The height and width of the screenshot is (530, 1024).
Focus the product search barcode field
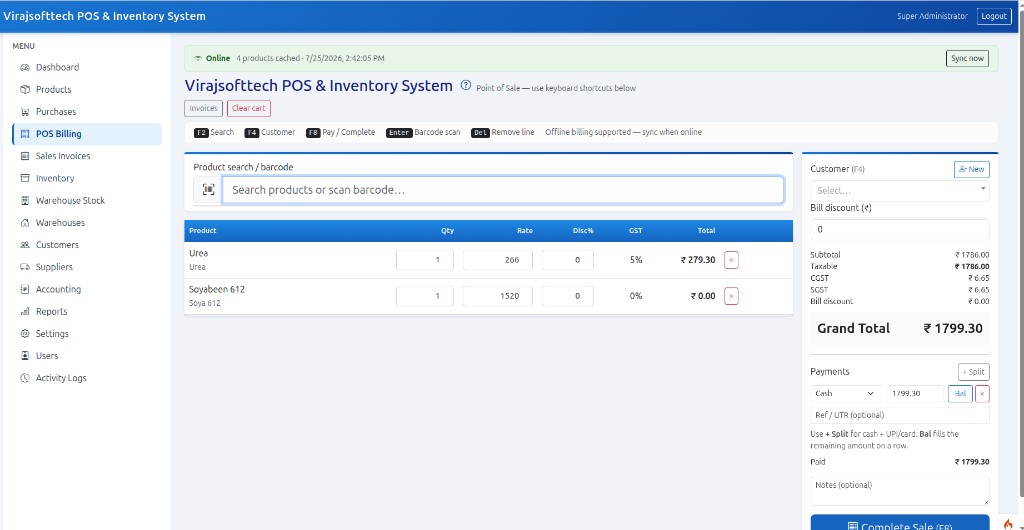(503, 190)
